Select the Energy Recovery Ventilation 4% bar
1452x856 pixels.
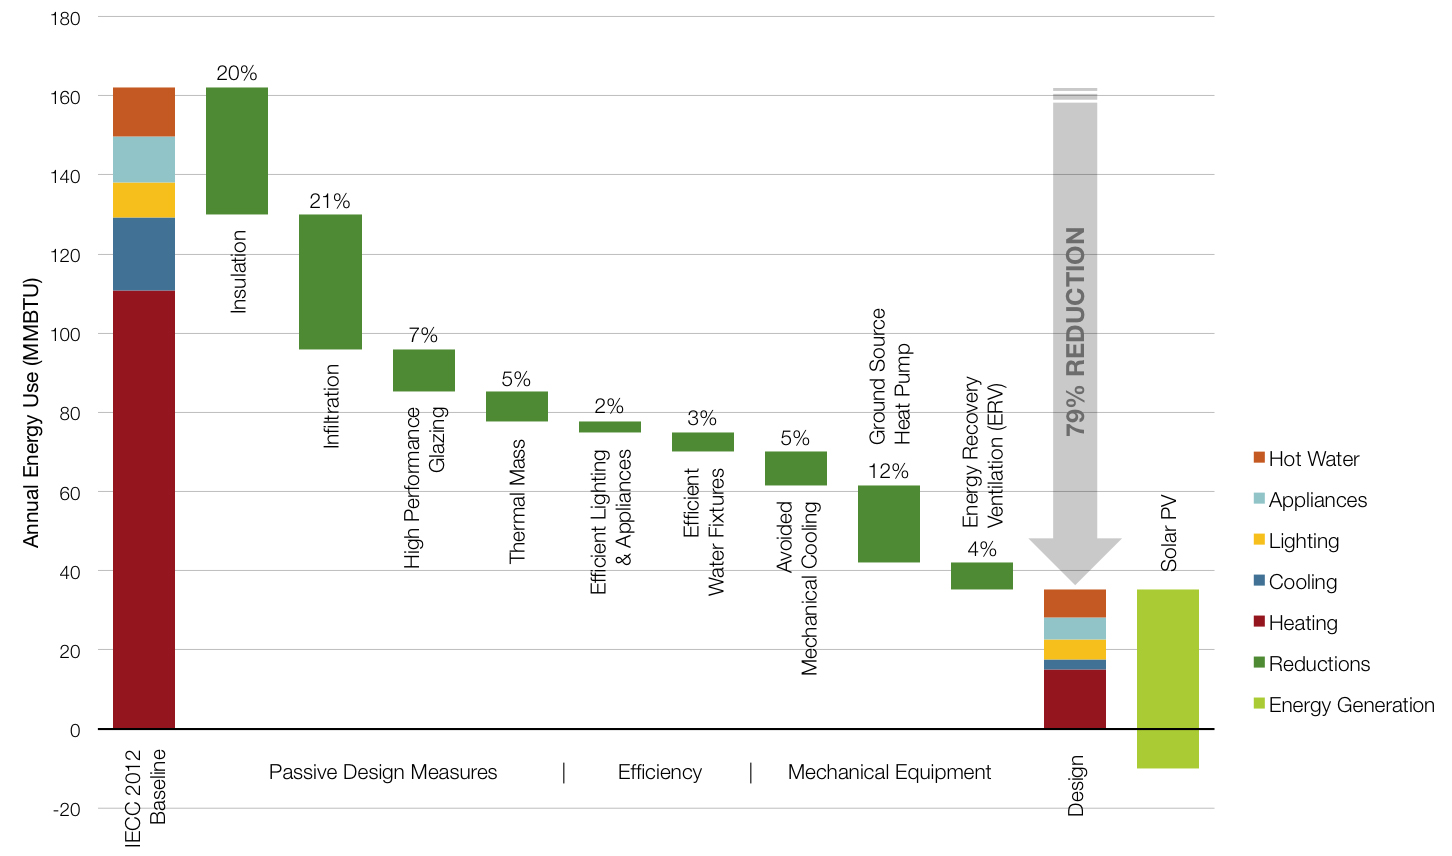point(981,575)
